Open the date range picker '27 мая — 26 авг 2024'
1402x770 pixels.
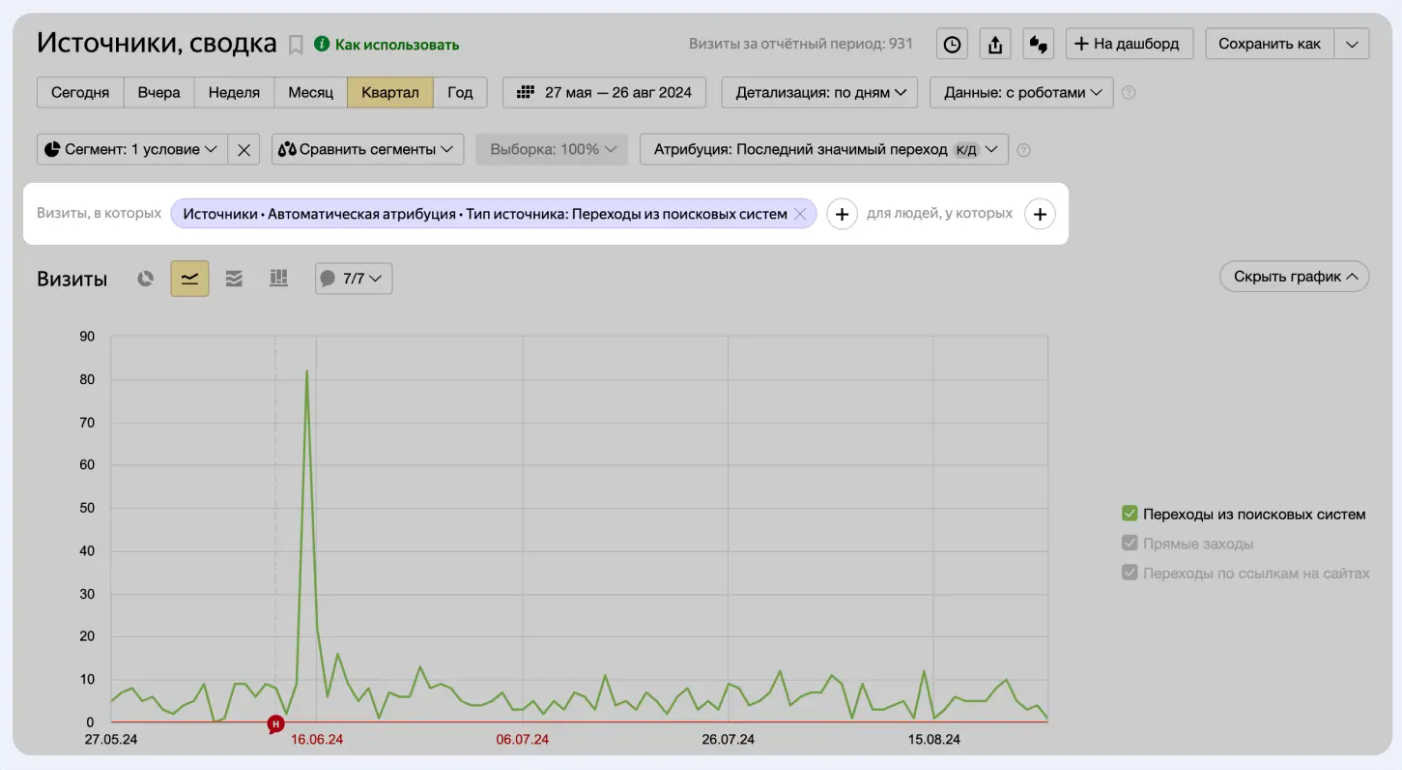[604, 92]
